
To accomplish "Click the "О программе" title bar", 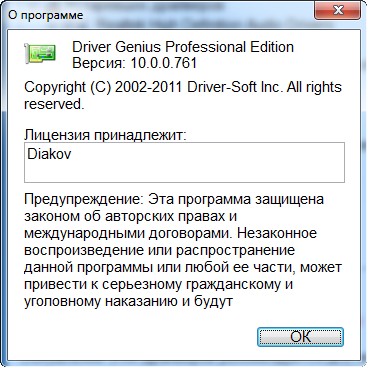I will point(46,15).
